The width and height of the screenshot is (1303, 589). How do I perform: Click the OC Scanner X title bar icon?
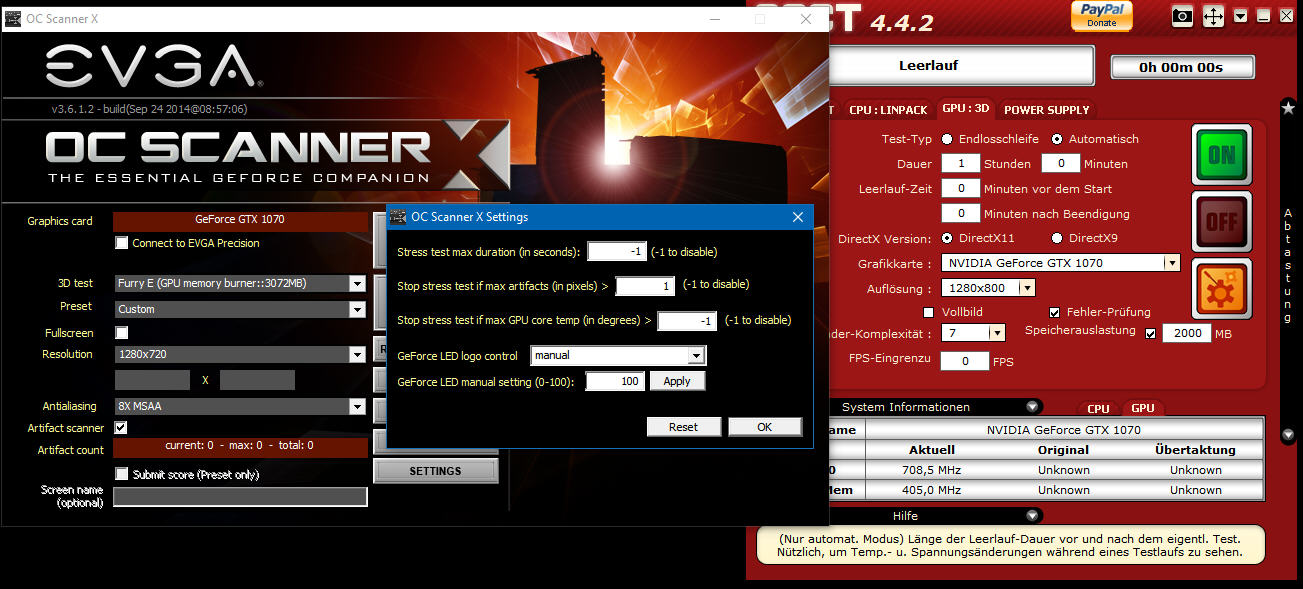[x=14, y=19]
